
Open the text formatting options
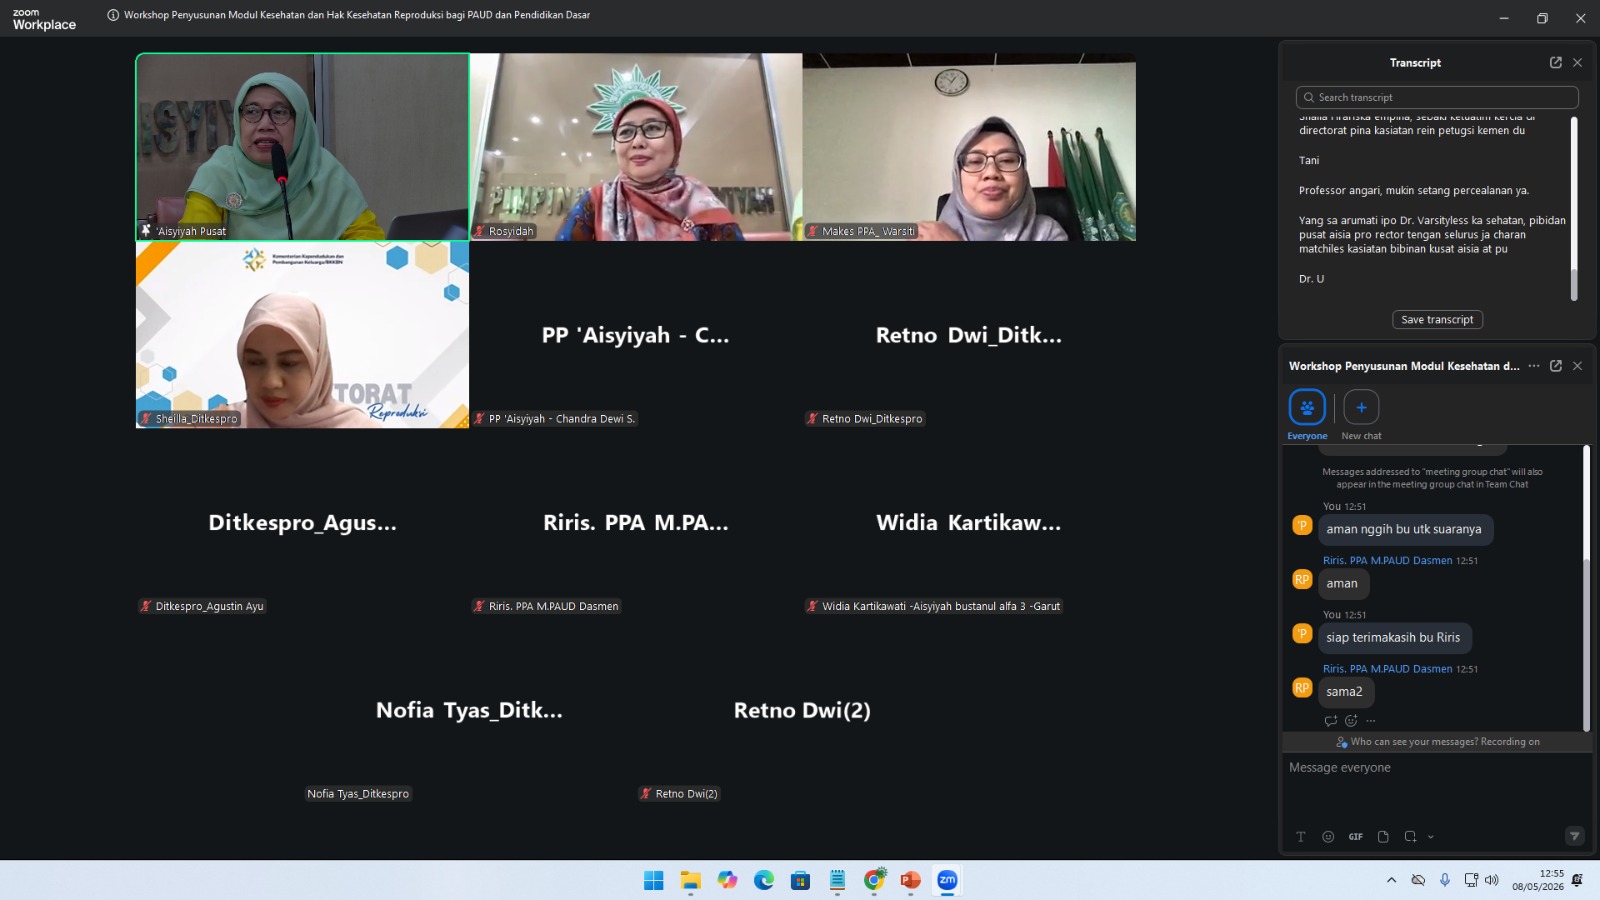1301,837
